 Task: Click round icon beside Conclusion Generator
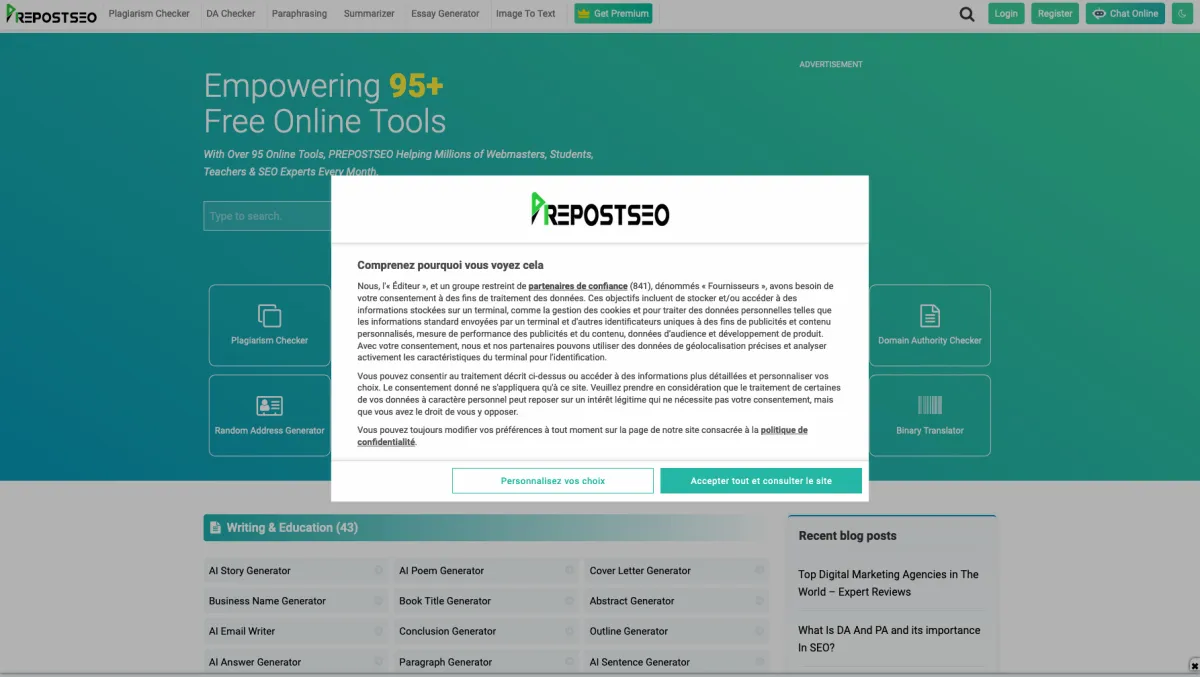coord(569,631)
